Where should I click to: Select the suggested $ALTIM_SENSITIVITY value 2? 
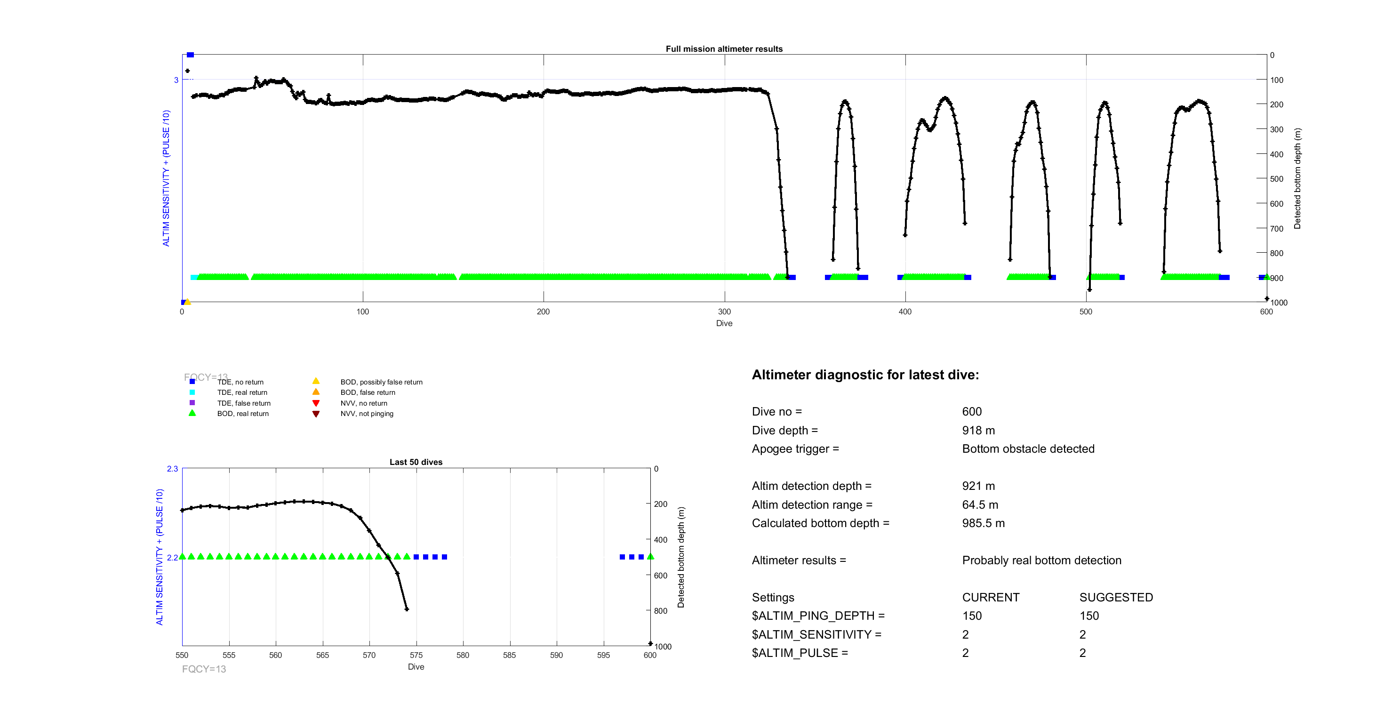[x=1084, y=635]
